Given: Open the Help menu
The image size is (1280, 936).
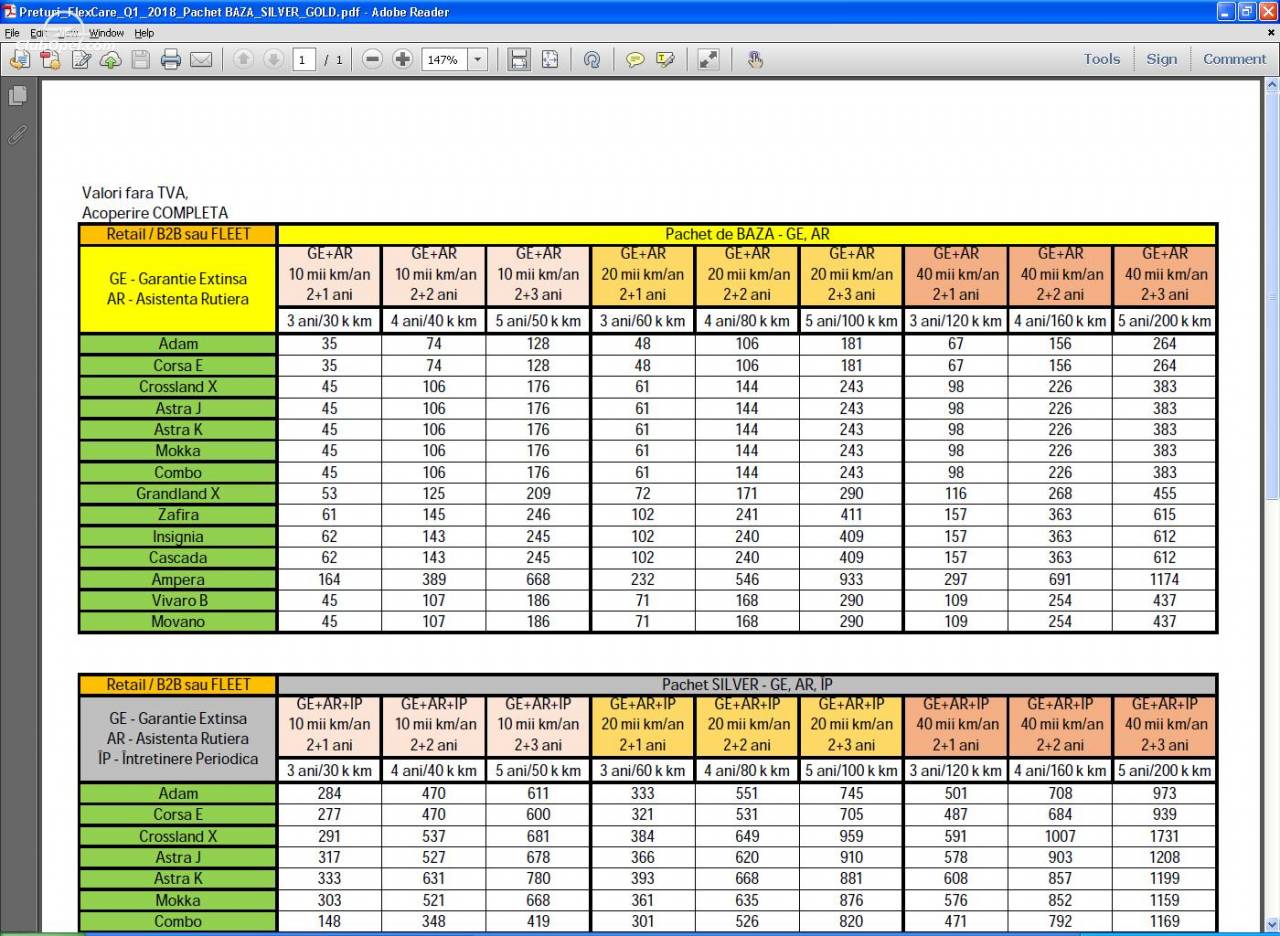Looking at the screenshot, I should click(x=144, y=33).
